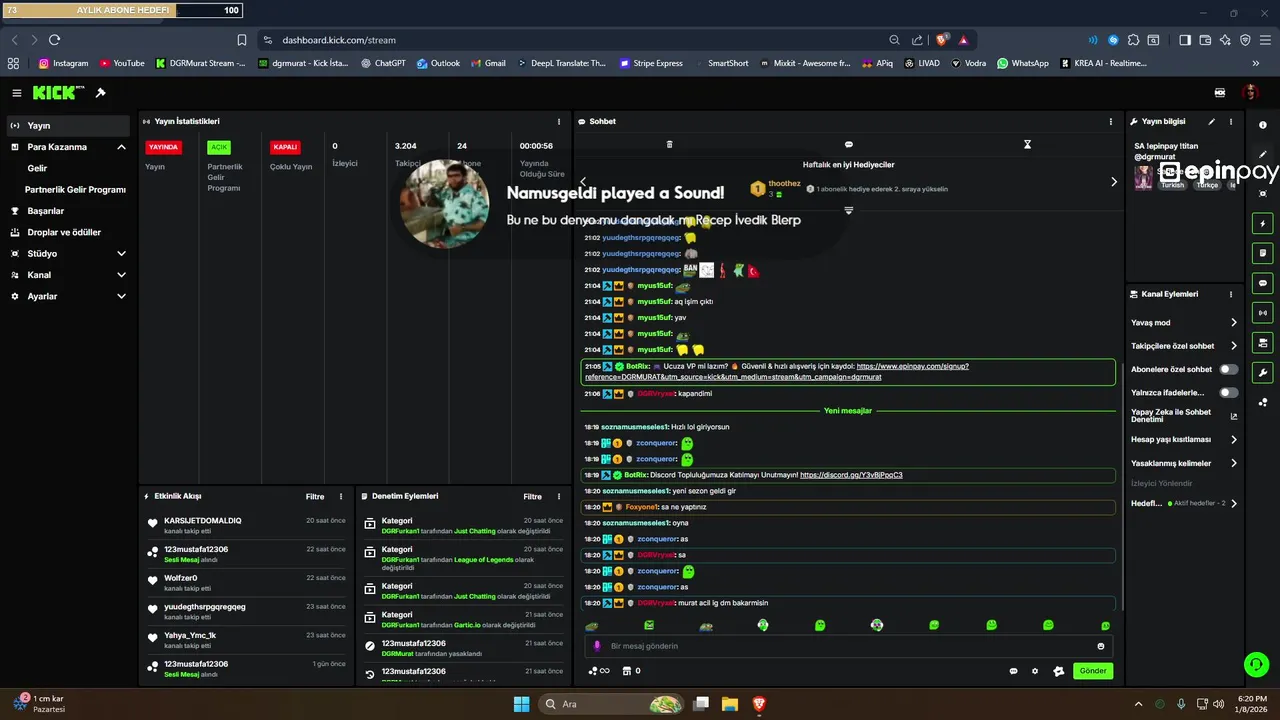
Task: Click KARSIJETDOMALDIQ in the activity feed
Action: pos(203,521)
